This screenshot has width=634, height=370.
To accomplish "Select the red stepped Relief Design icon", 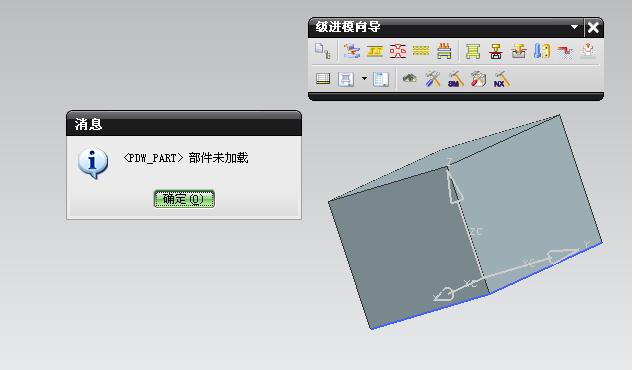I will 565,51.
